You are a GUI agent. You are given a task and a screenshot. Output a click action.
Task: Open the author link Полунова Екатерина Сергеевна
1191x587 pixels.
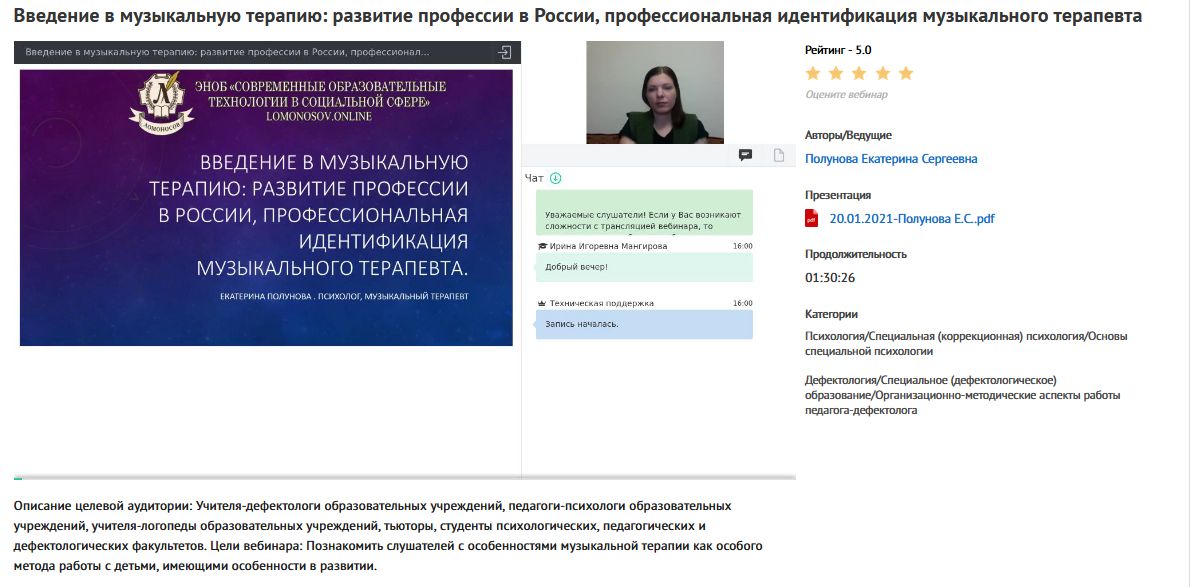point(890,159)
